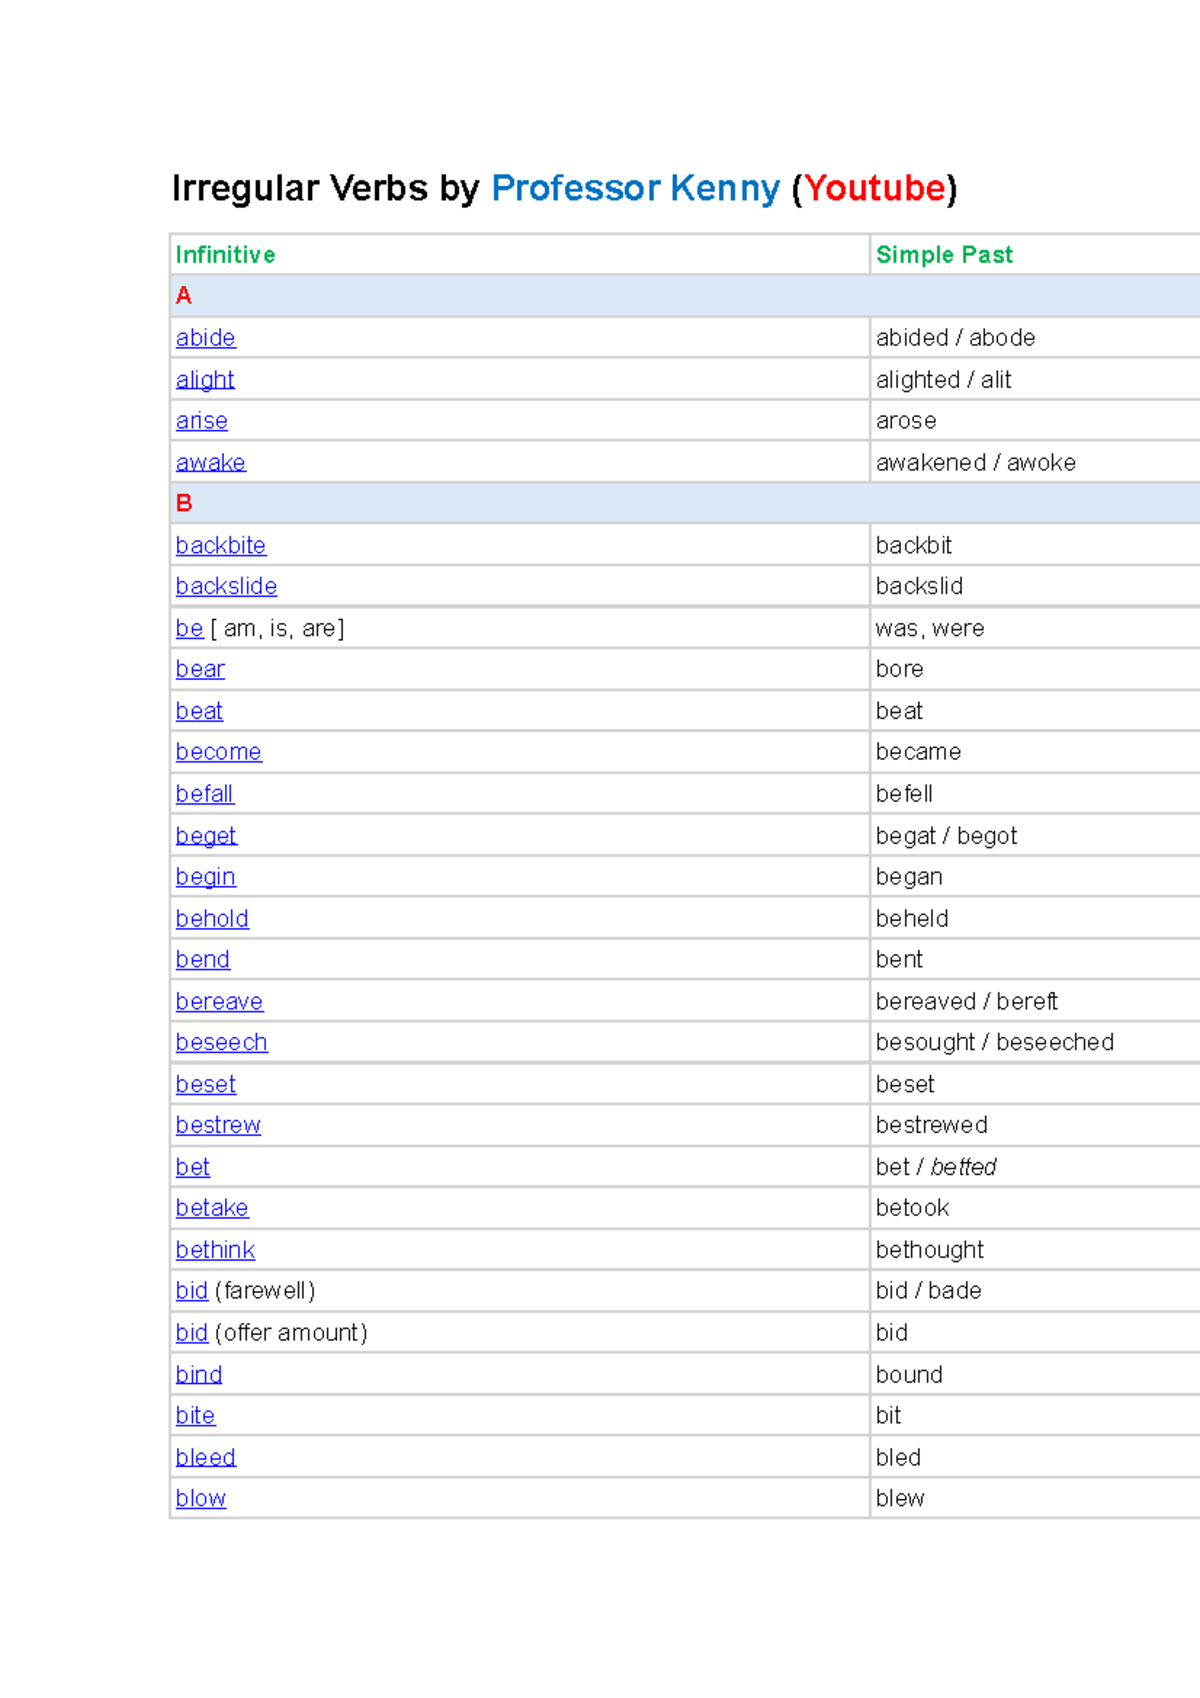Open the 'blow' link
The image size is (1200, 1698).
[200, 1499]
